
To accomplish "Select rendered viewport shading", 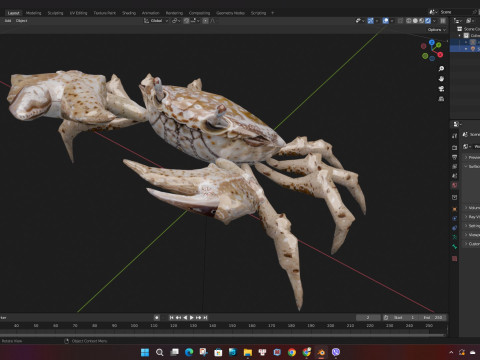I will point(428,21).
